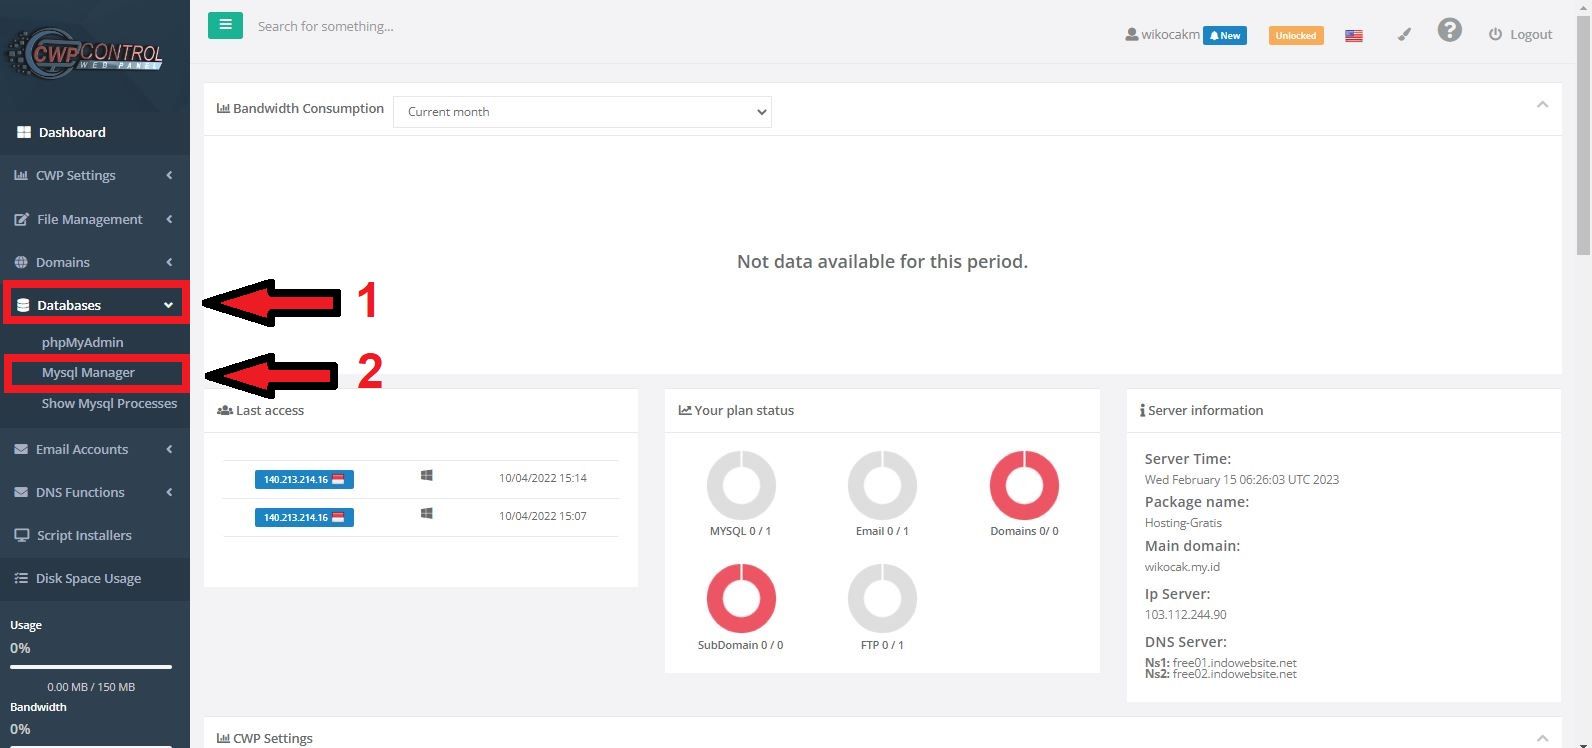Expand the DNS Functions sidebar menu
Screen dimensions: 1592x748
point(94,492)
